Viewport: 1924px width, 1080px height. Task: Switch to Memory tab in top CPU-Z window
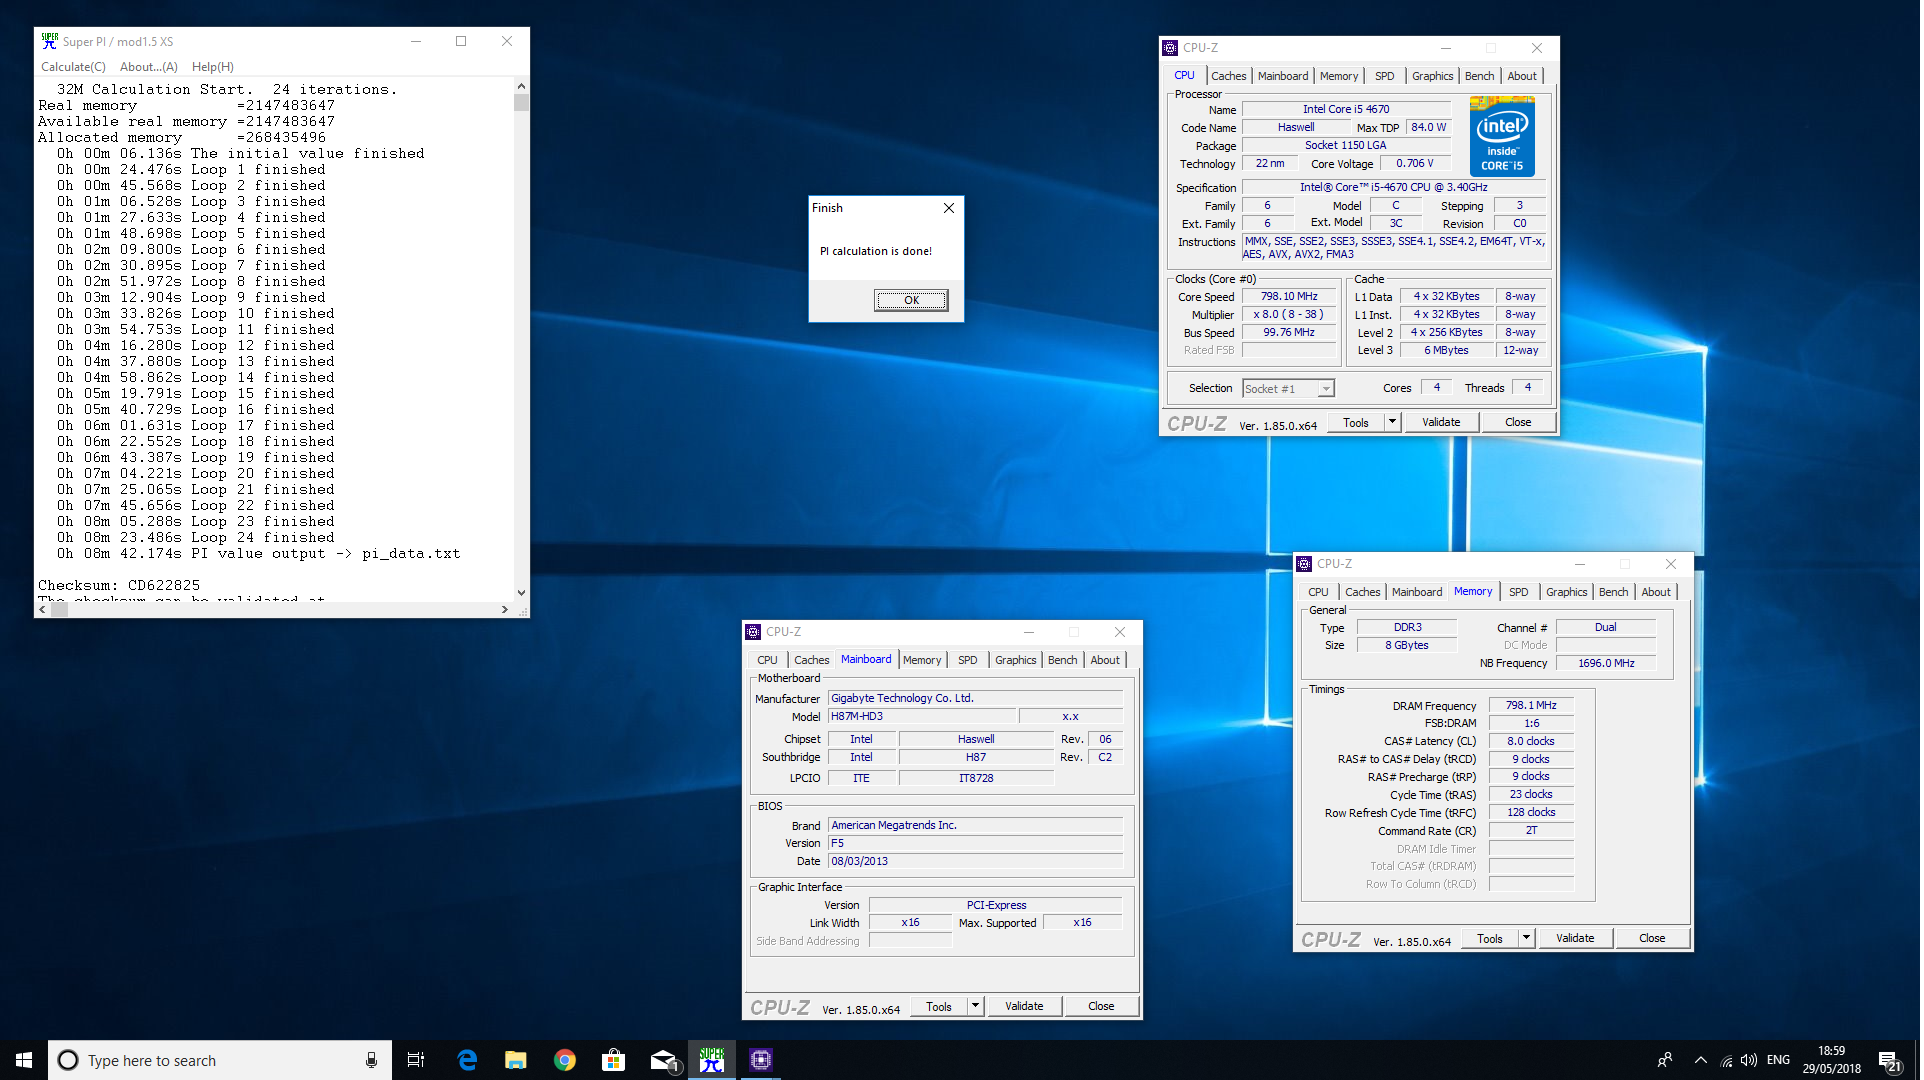(1339, 76)
